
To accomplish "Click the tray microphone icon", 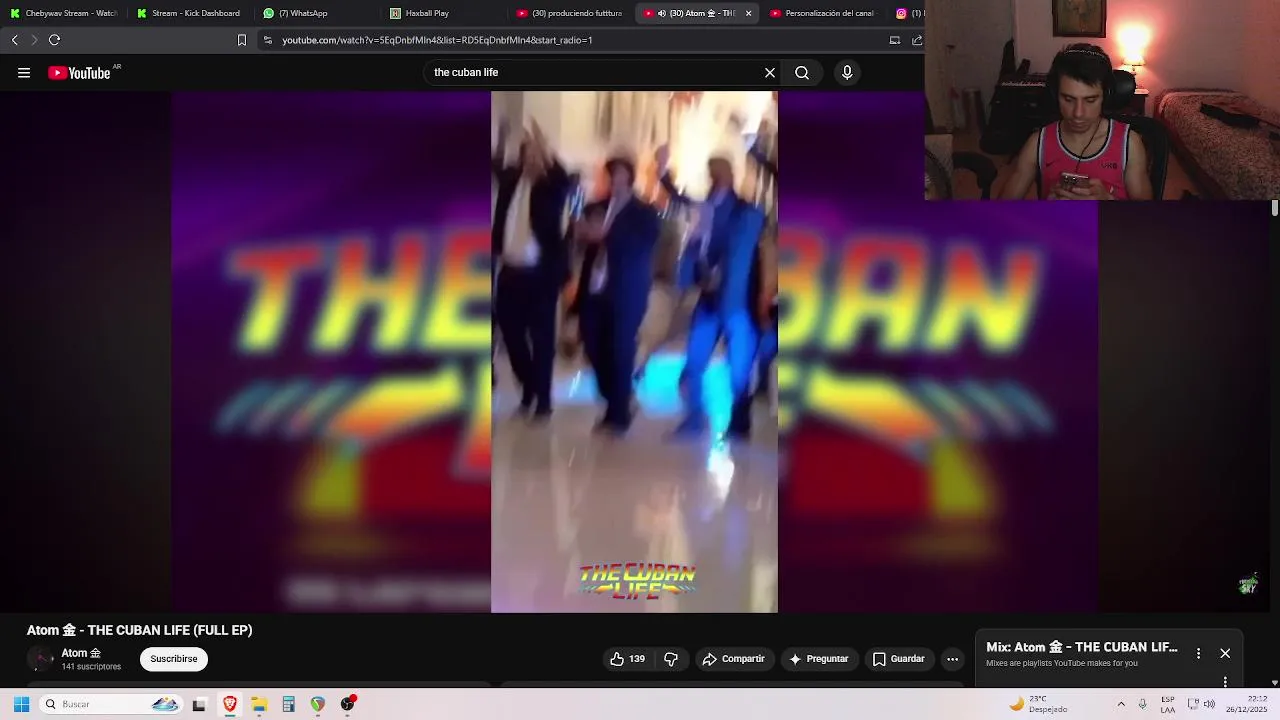I will (x=1143, y=704).
